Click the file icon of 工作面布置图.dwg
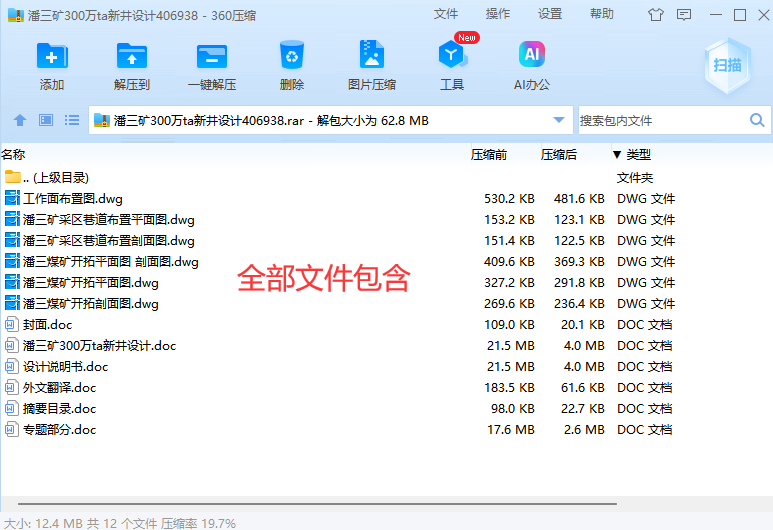This screenshot has width=773, height=530. (12, 198)
